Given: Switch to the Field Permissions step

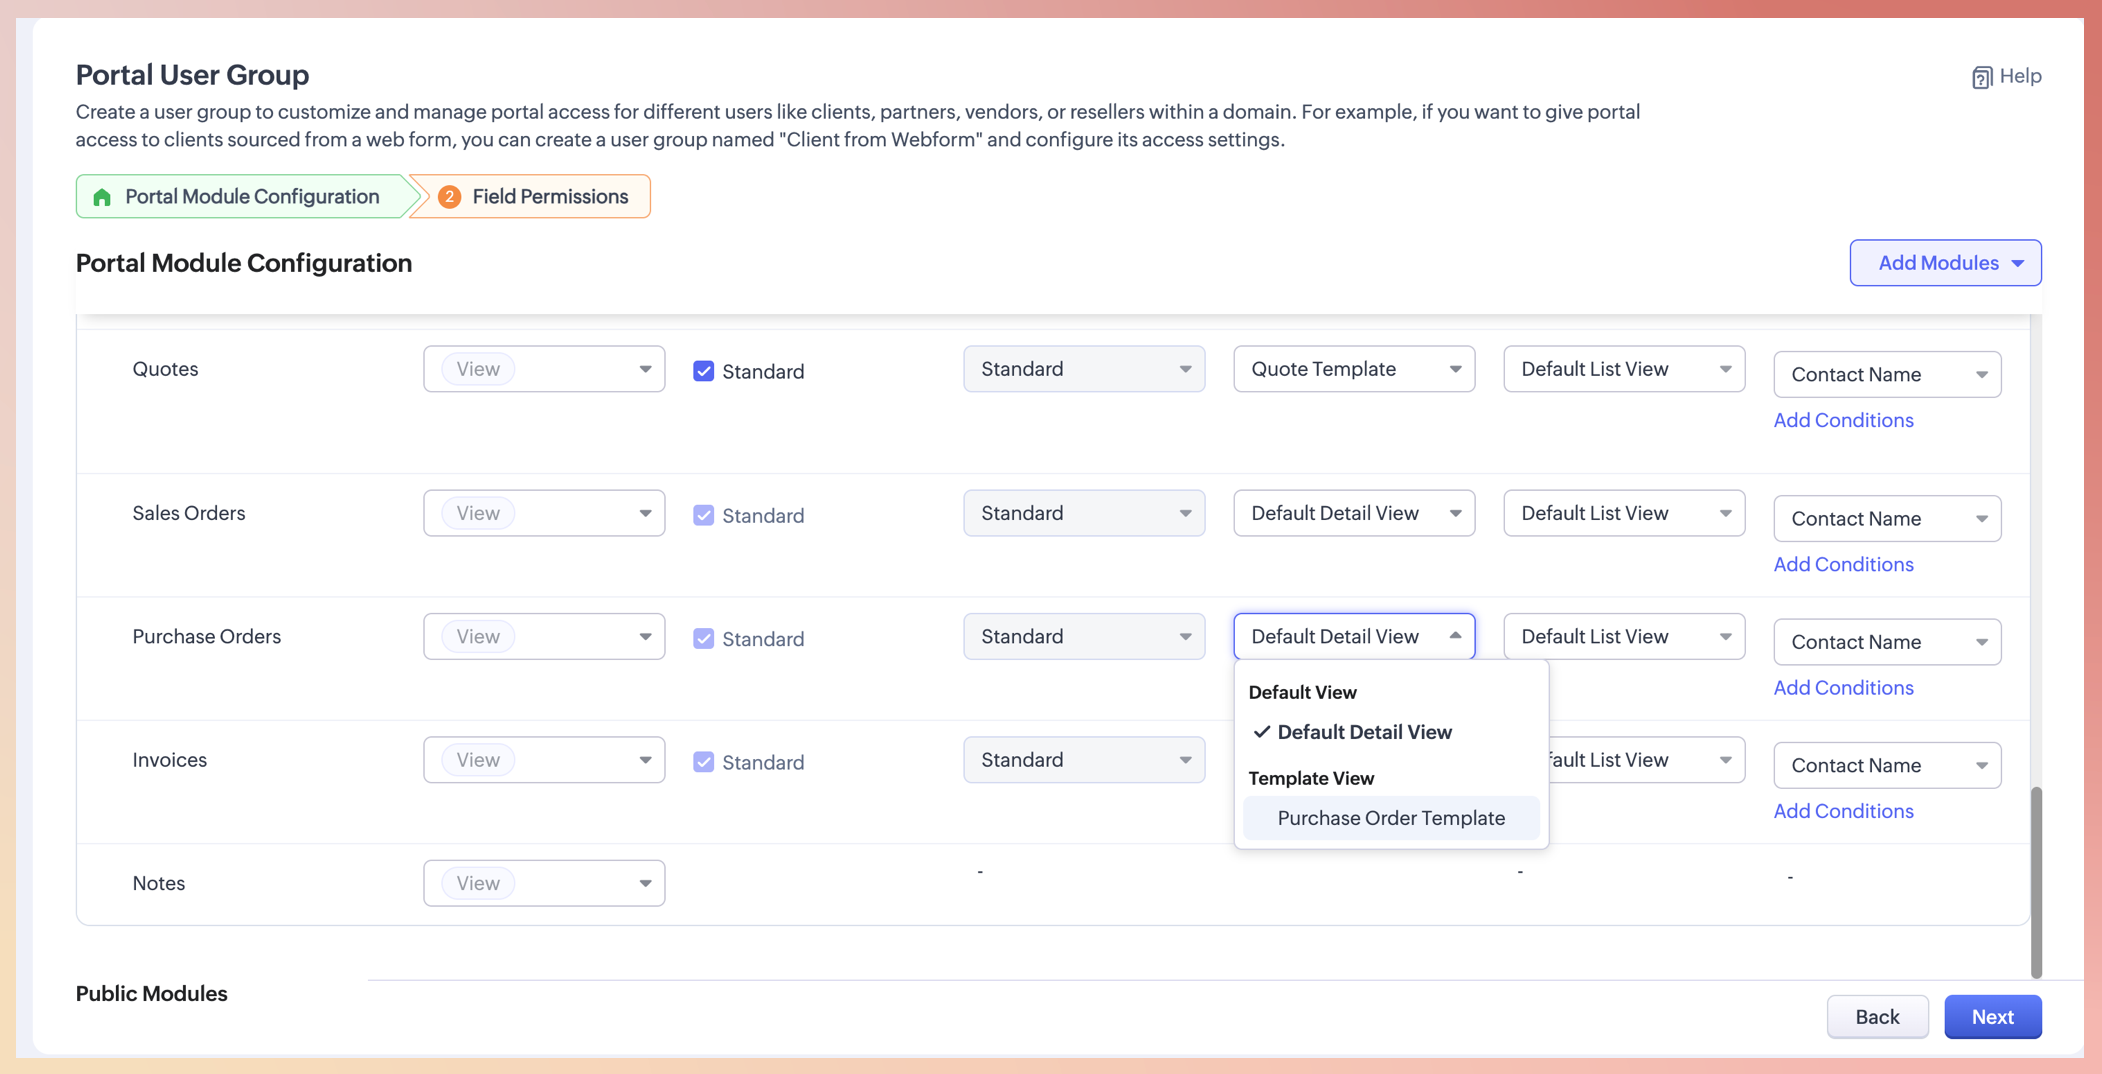Looking at the screenshot, I should click(549, 197).
